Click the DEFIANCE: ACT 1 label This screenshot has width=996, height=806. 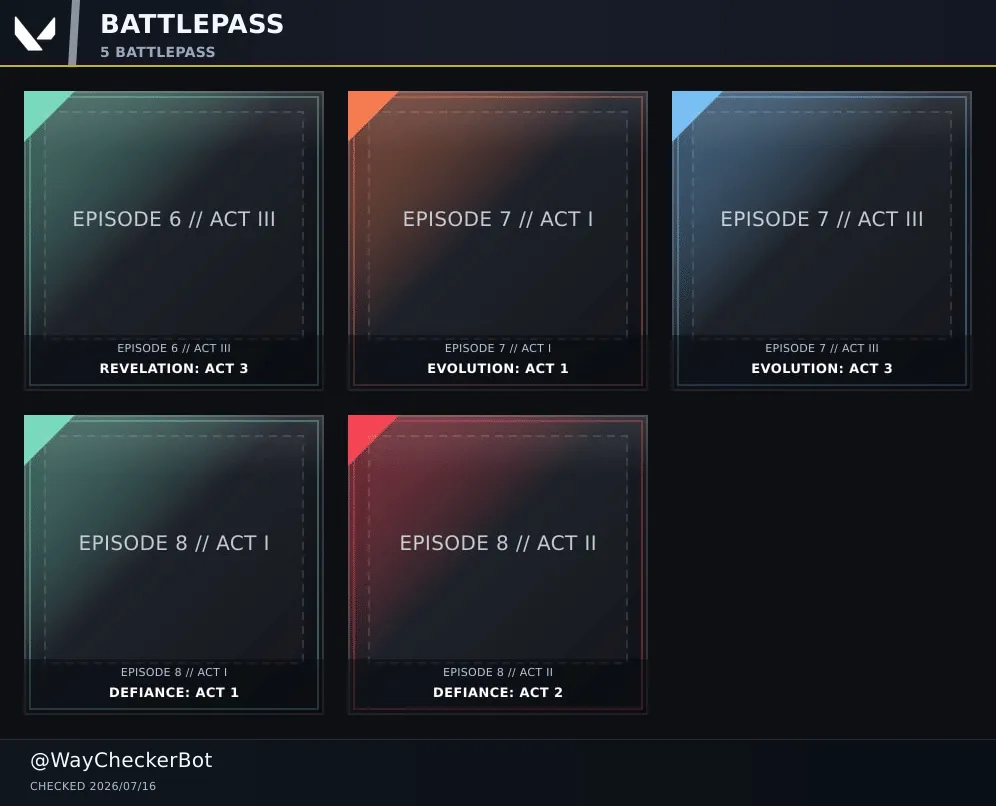(x=173, y=692)
